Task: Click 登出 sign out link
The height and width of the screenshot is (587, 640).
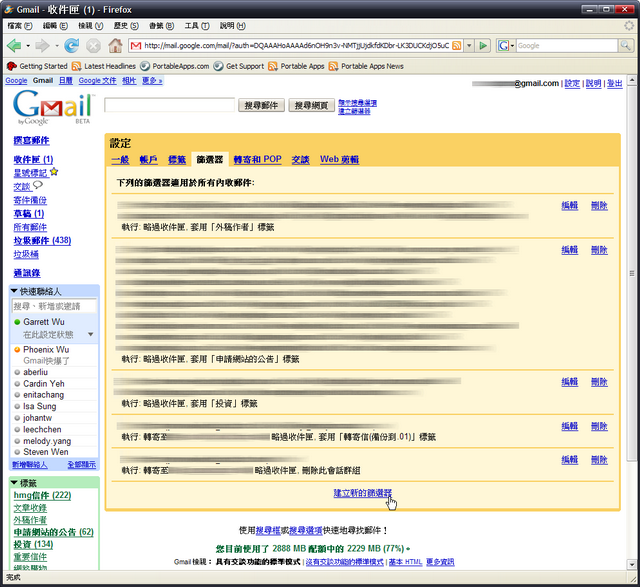Action: tap(614, 83)
